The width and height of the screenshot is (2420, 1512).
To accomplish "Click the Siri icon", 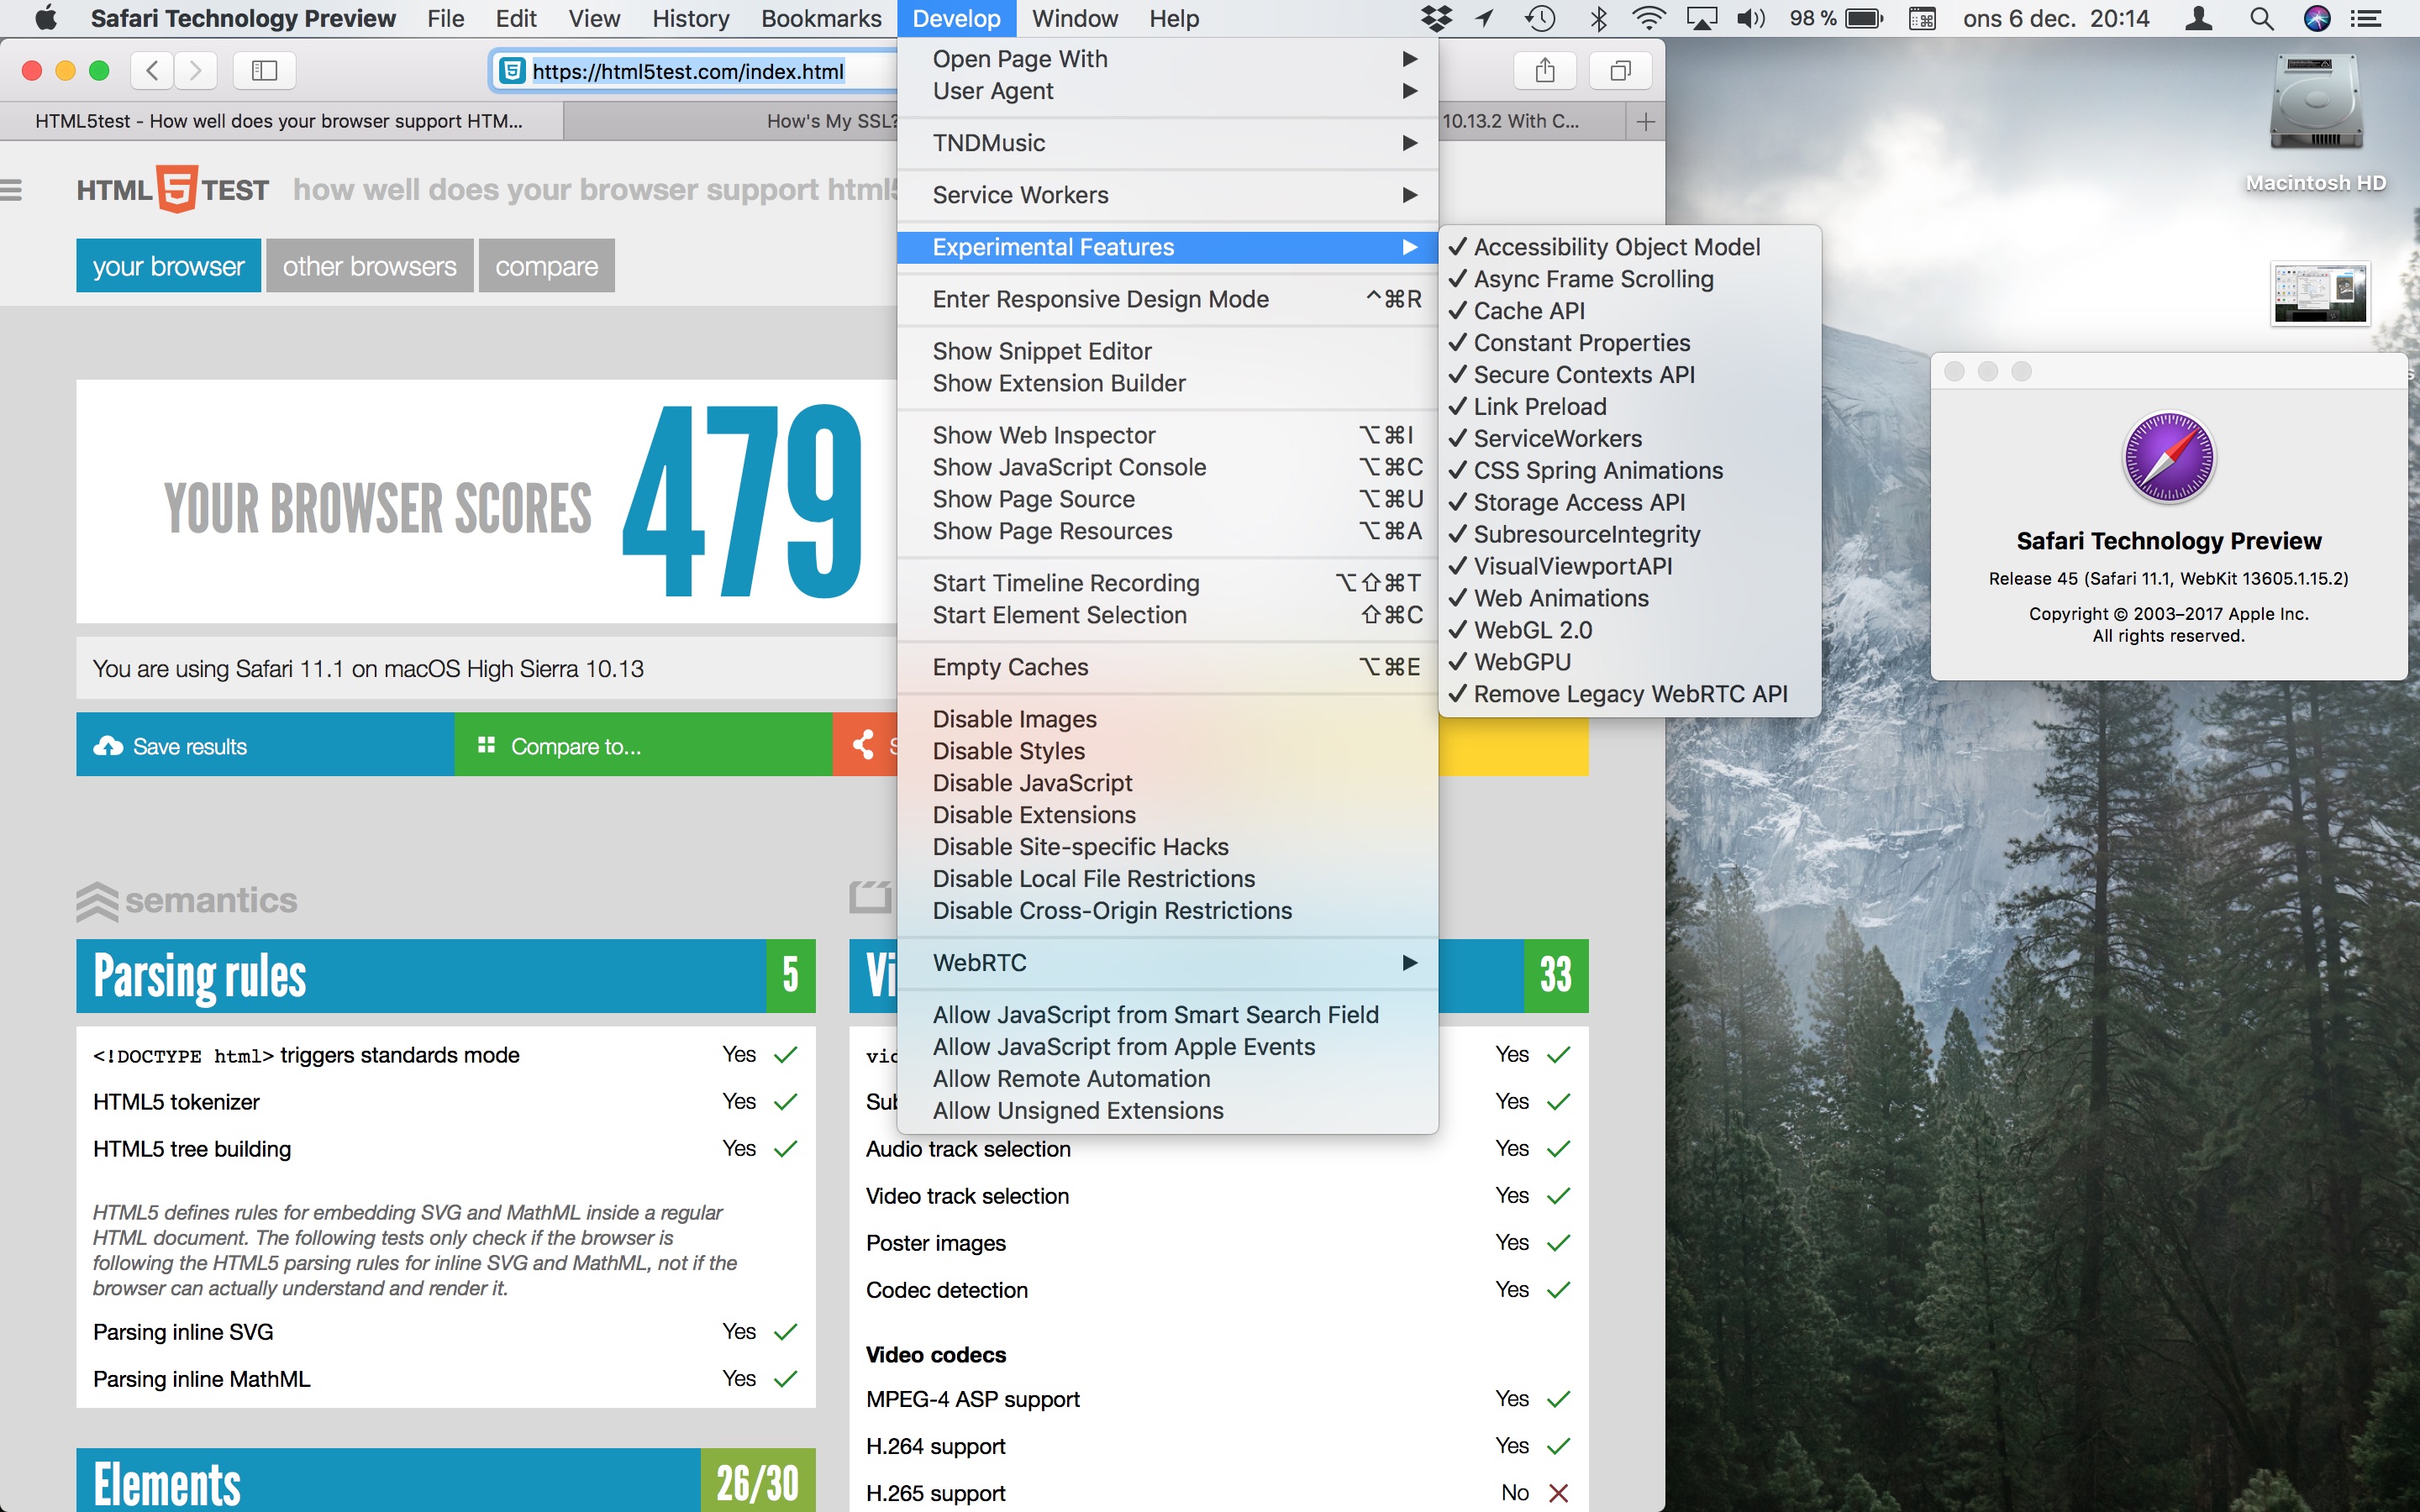I will pos(2316,18).
